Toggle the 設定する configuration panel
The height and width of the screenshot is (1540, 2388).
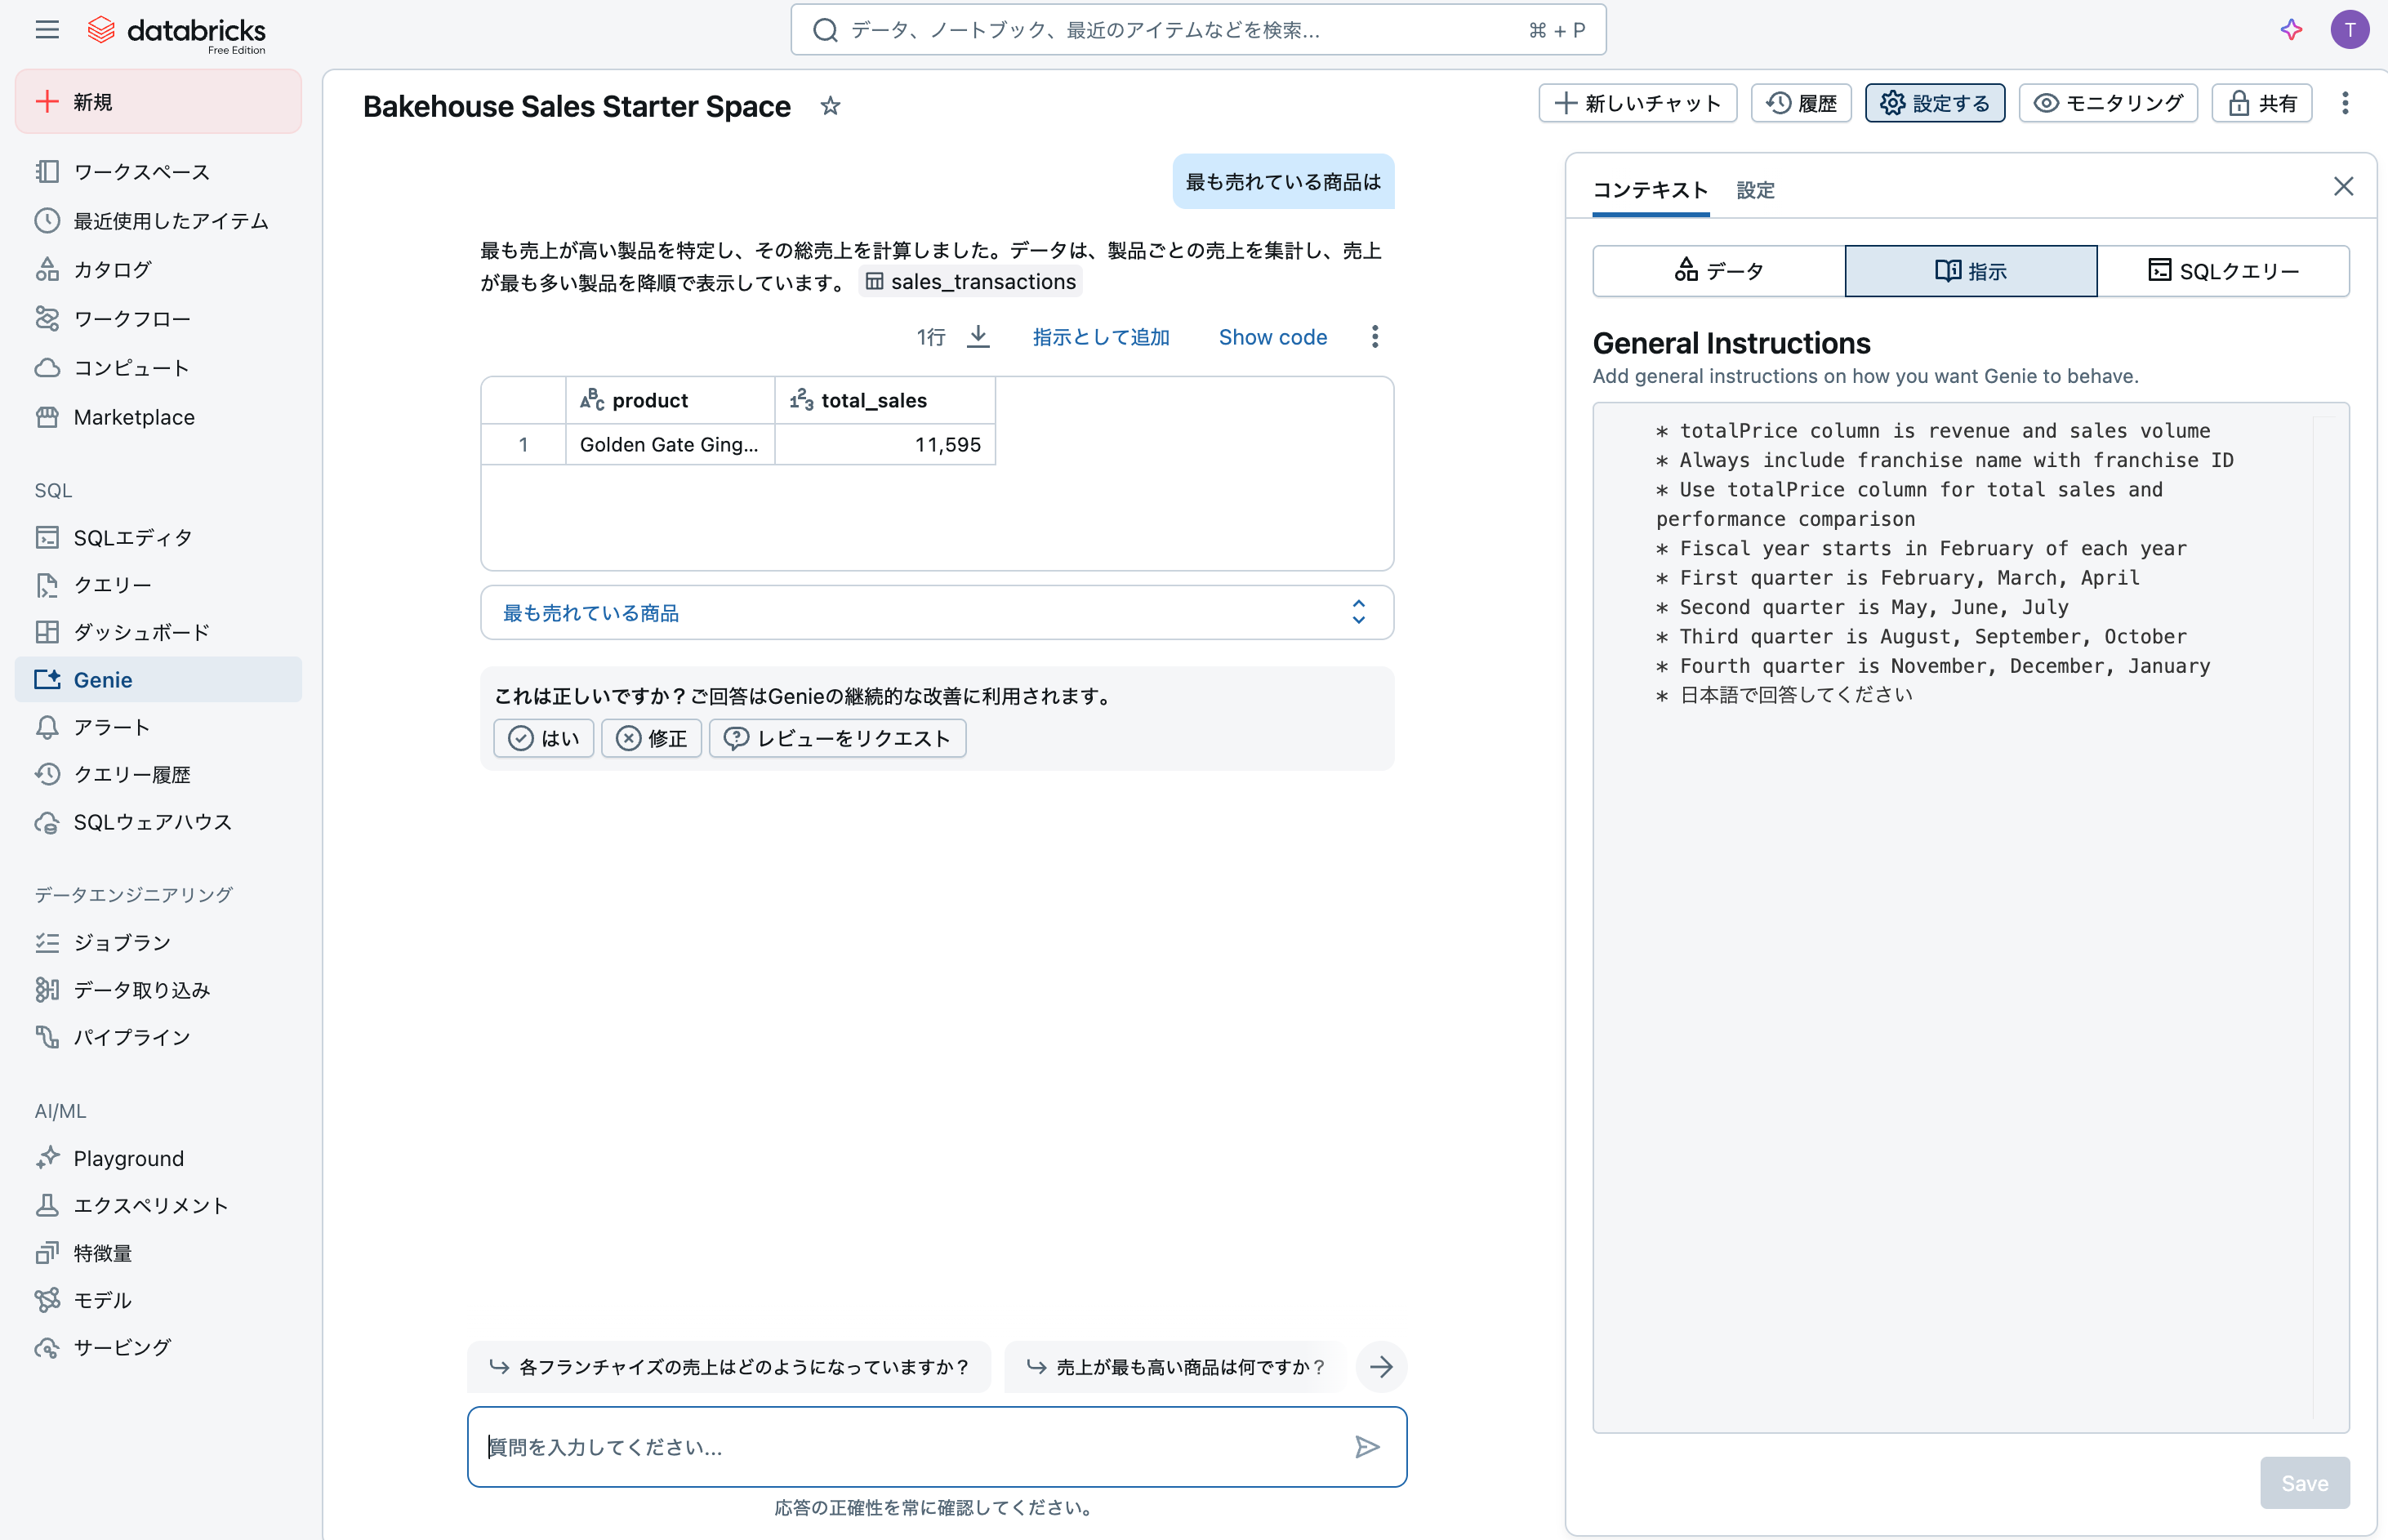coord(1934,103)
